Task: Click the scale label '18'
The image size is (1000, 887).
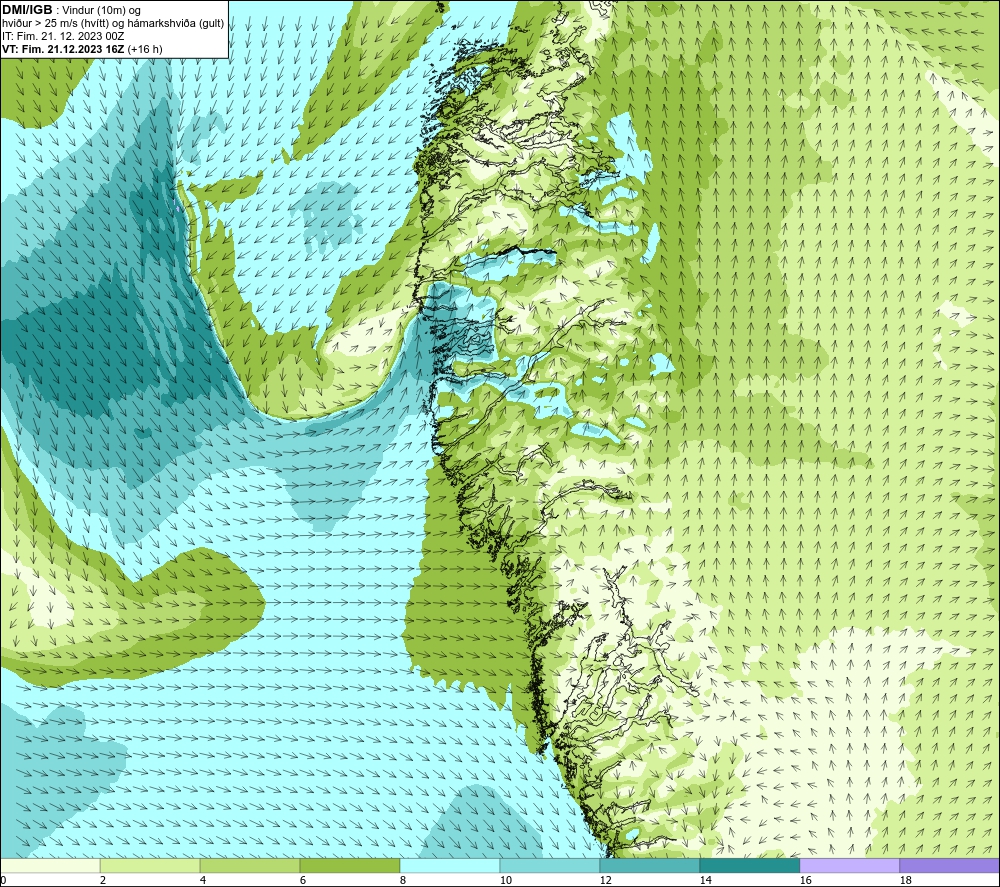Action: (905, 881)
